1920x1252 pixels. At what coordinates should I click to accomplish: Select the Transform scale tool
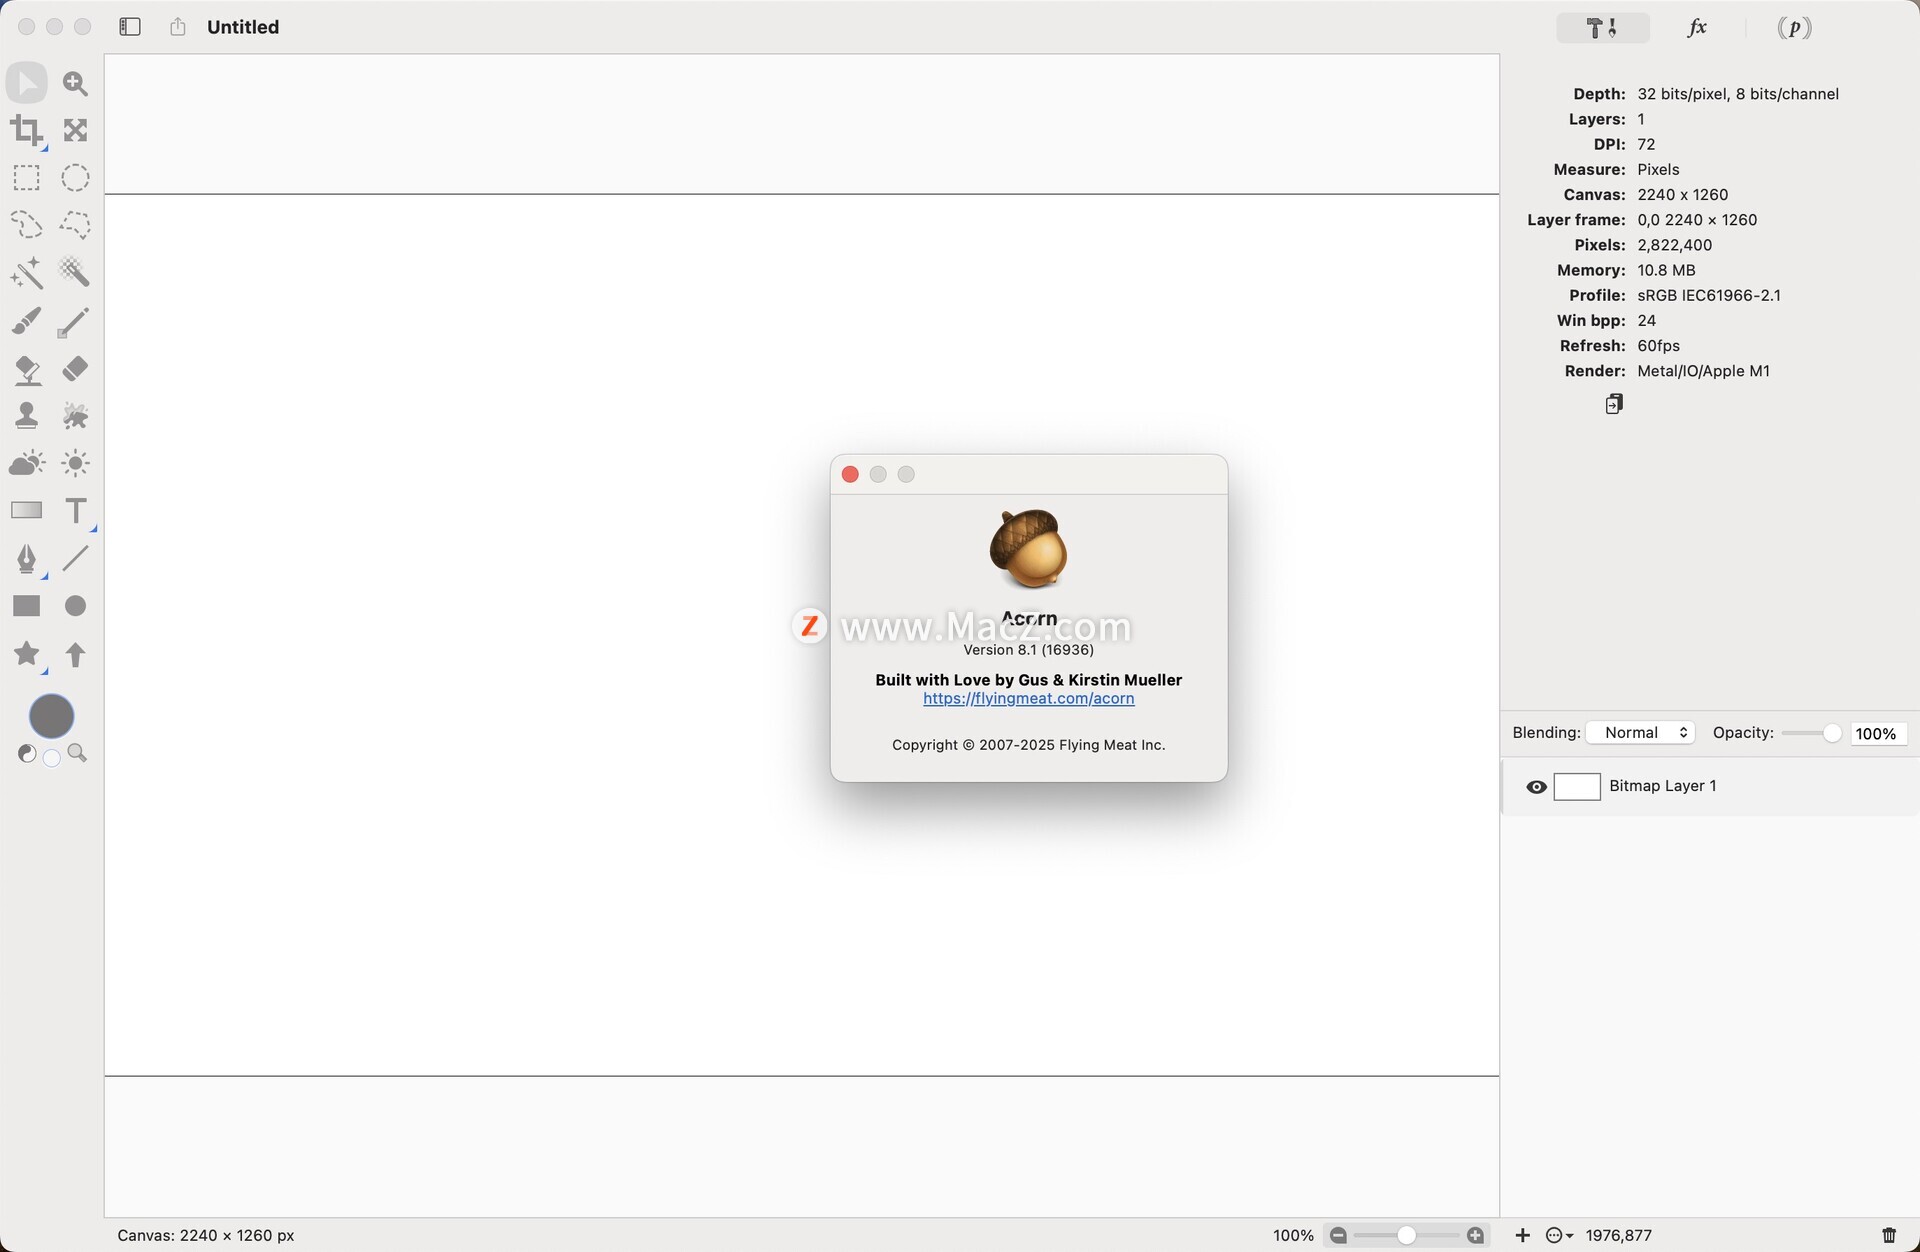click(75, 130)
